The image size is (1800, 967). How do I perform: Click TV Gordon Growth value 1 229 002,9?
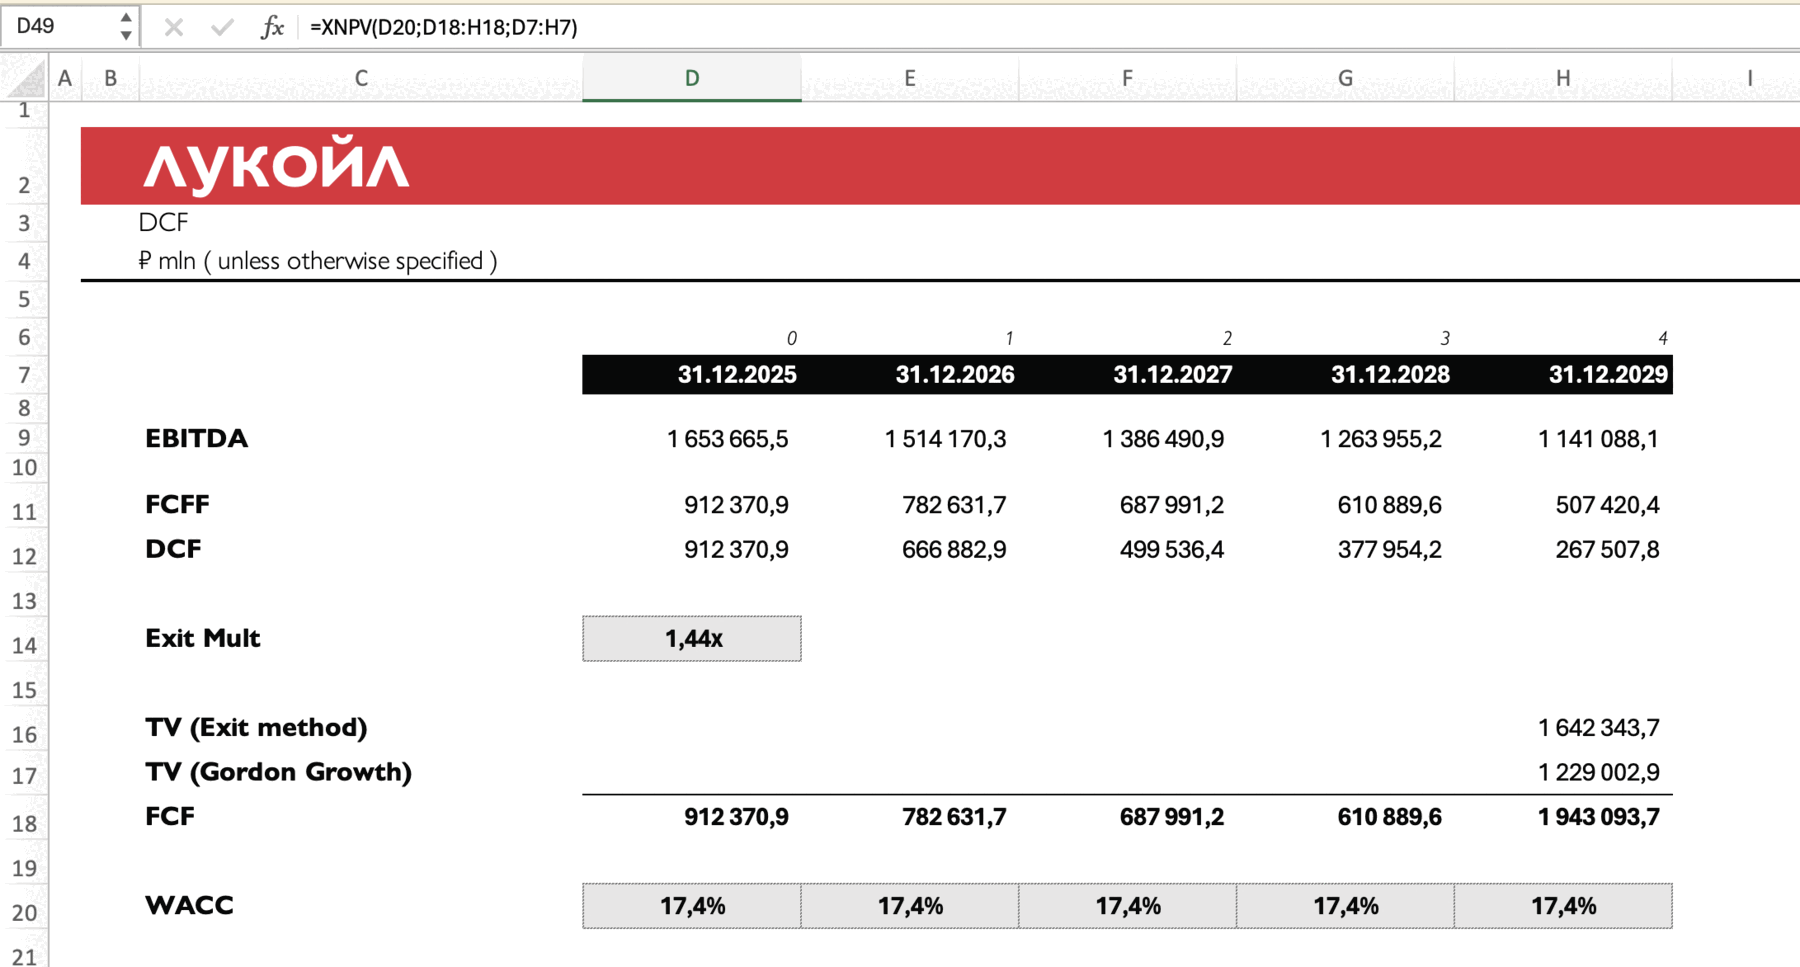(x=1598, y=772)
